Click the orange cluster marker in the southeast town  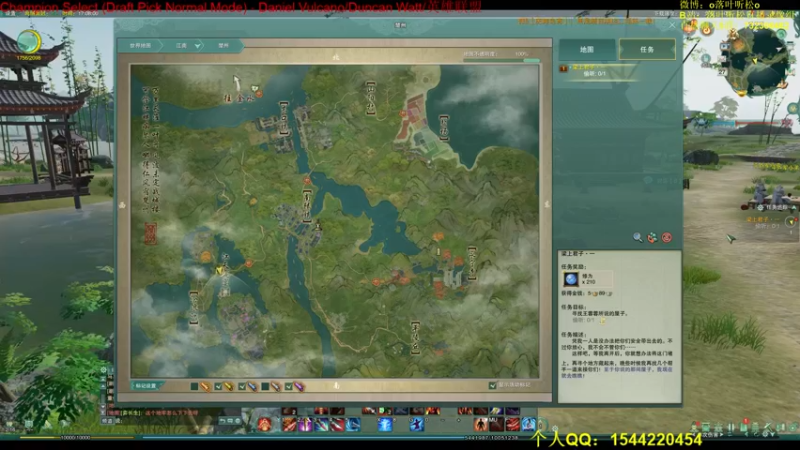(440, 287)
